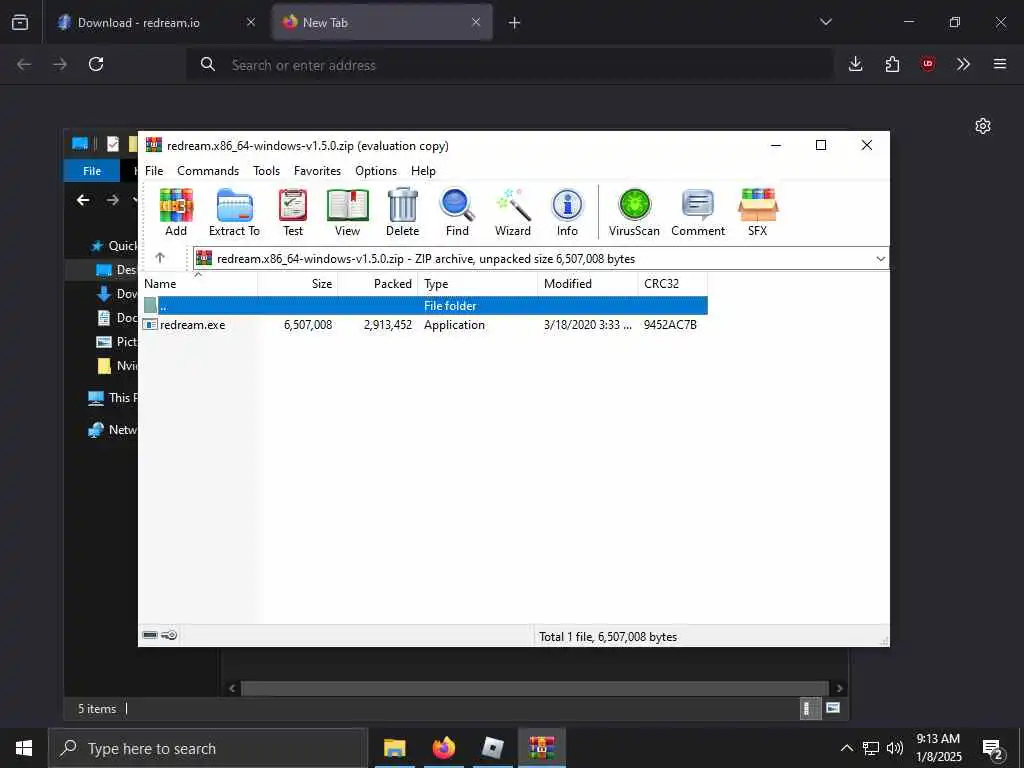Click the Extract To toolbar icon
Viewport: 1024px width, 768px height.
click(234, 212)
